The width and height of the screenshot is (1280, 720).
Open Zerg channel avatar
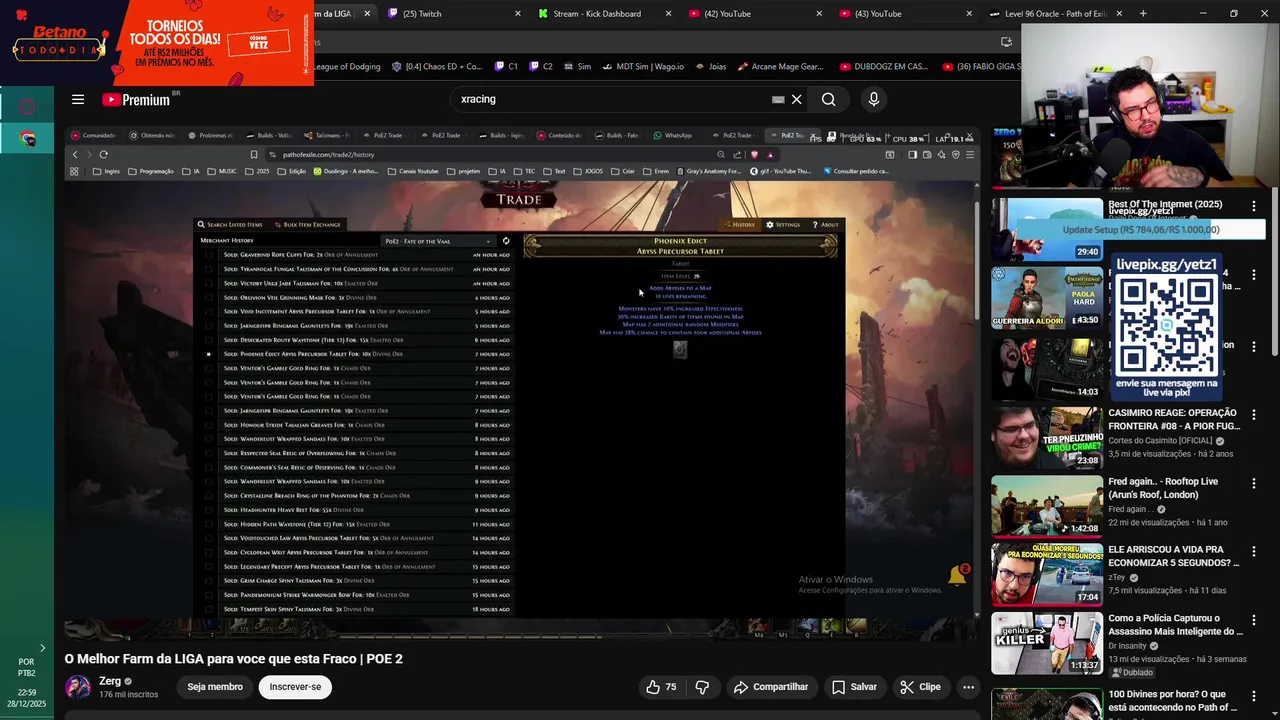77,687
